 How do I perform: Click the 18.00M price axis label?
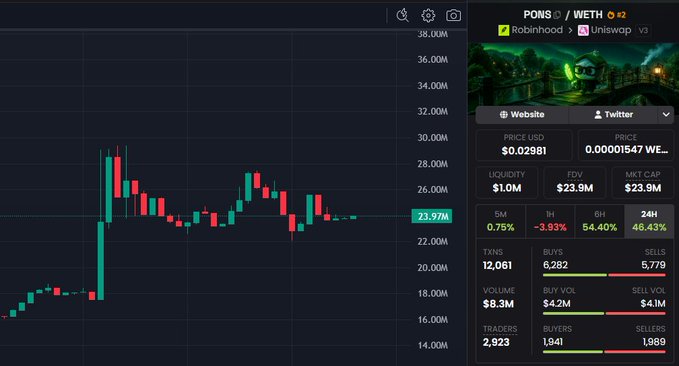click(432, 294)
